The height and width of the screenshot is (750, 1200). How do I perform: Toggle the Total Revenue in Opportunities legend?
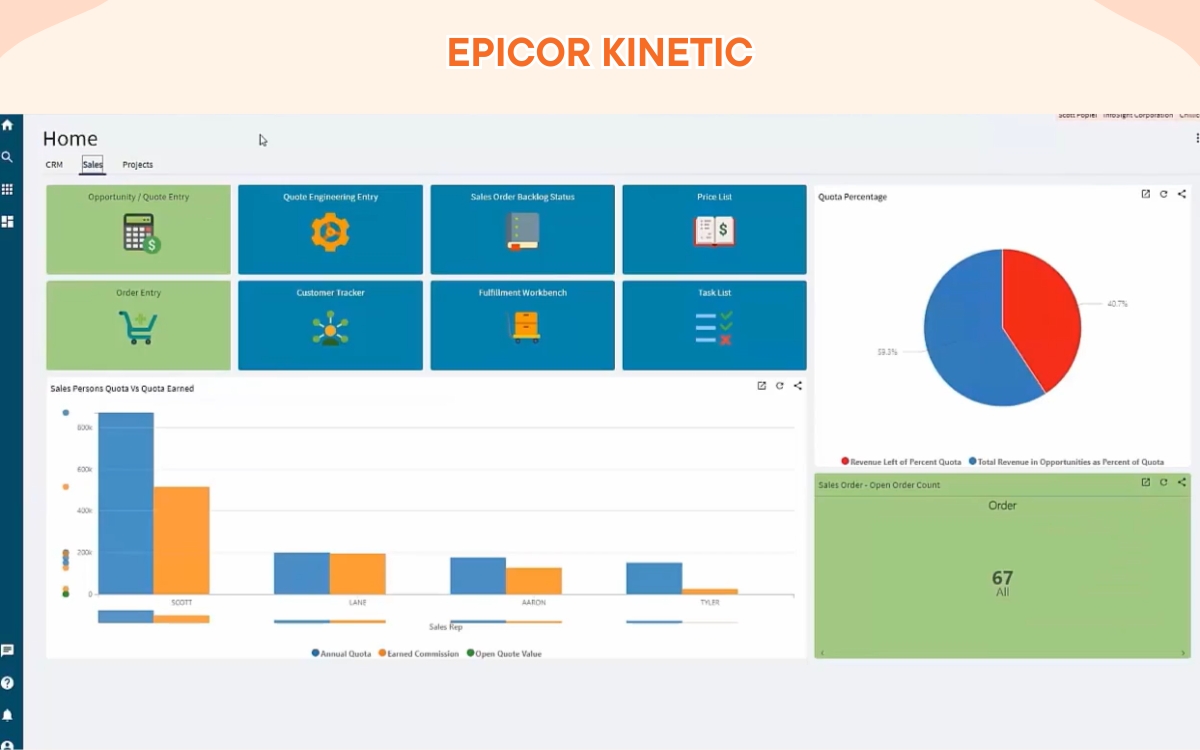tap(1066, 461)
